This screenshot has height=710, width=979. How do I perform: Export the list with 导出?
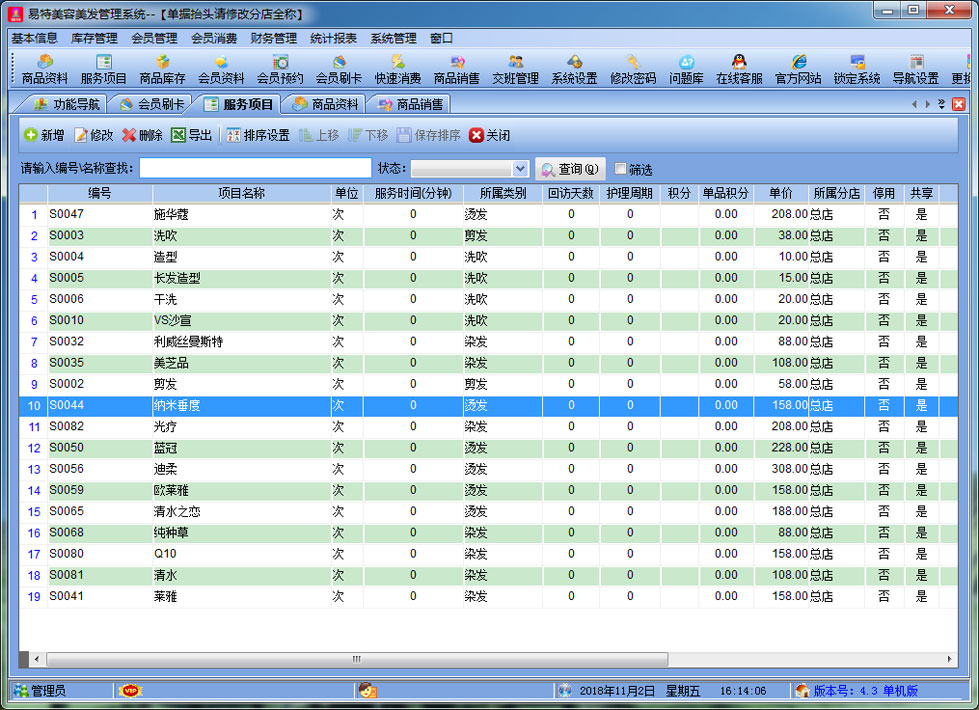(x=191, y=135)
